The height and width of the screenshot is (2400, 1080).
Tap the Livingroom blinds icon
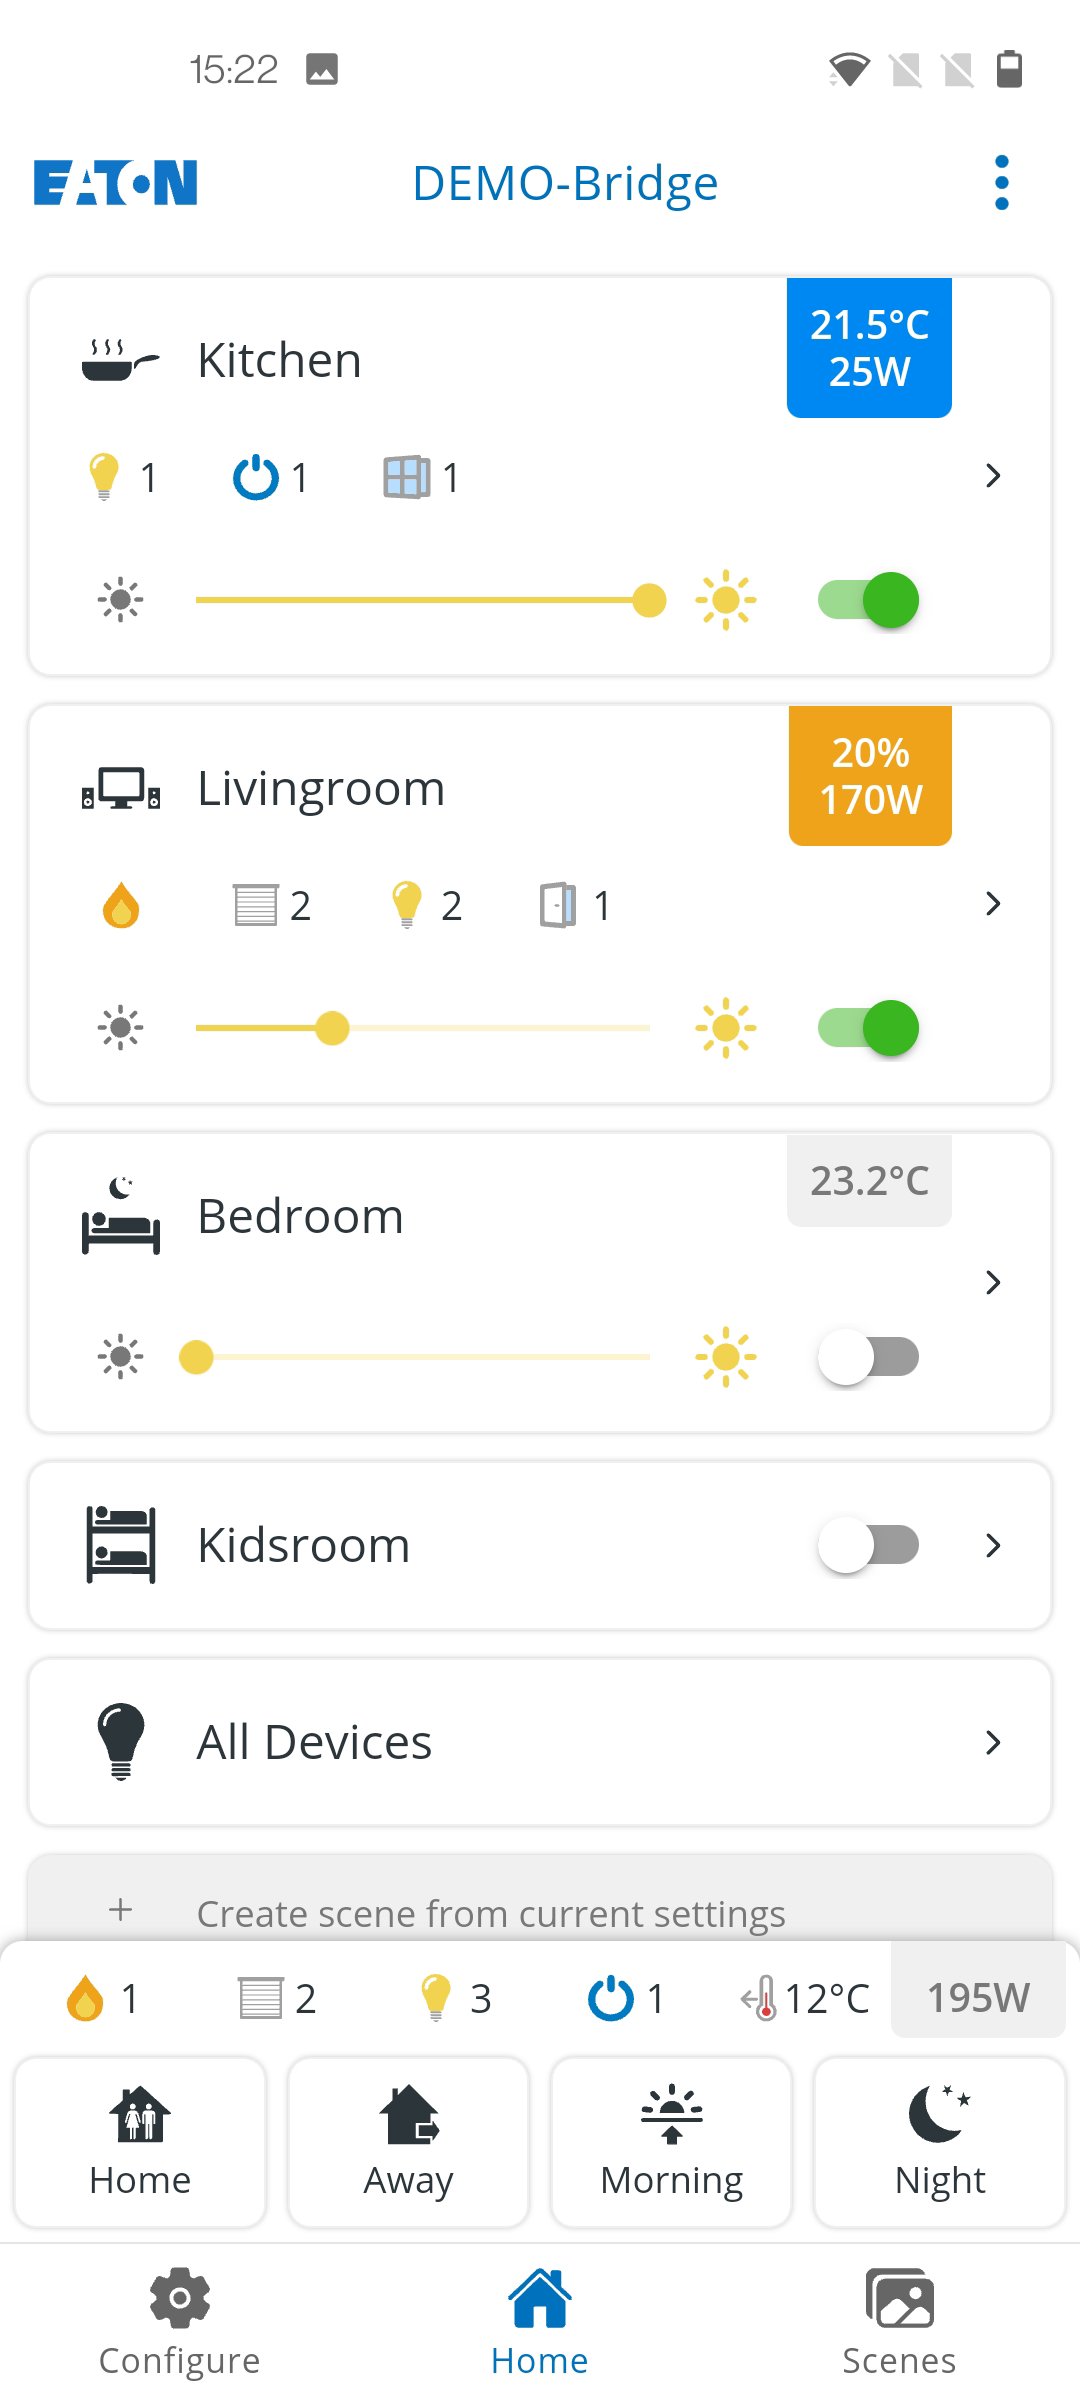[x=256, y=905]
